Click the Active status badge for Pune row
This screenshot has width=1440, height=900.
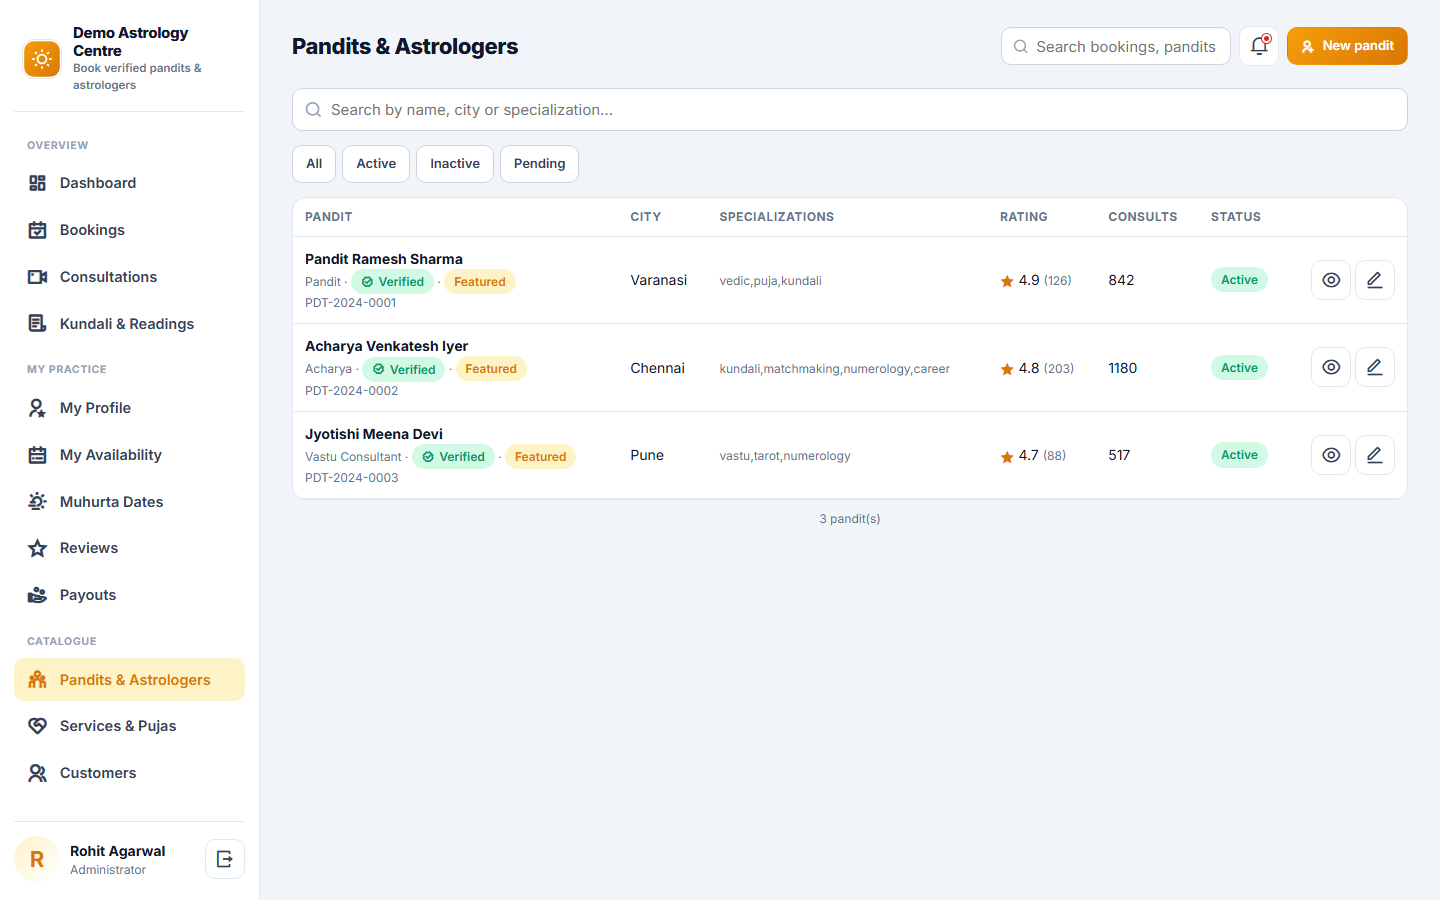pyautogui.click(x=1239, y=455)
